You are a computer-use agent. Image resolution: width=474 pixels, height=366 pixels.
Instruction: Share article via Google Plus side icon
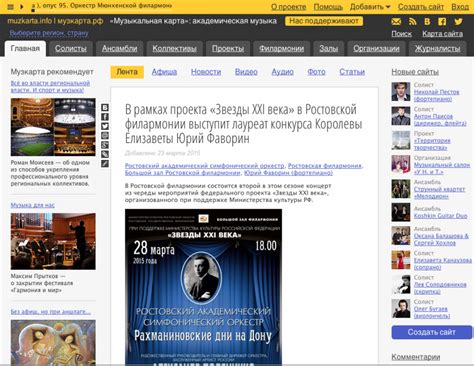pos(105,145)
